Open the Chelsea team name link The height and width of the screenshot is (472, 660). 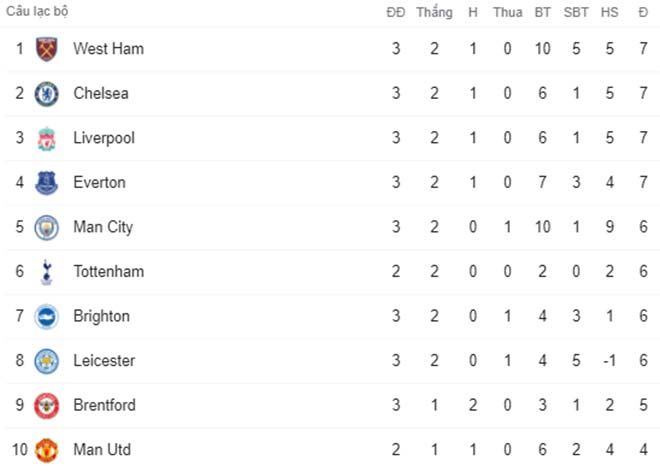[x=100, y=94]
